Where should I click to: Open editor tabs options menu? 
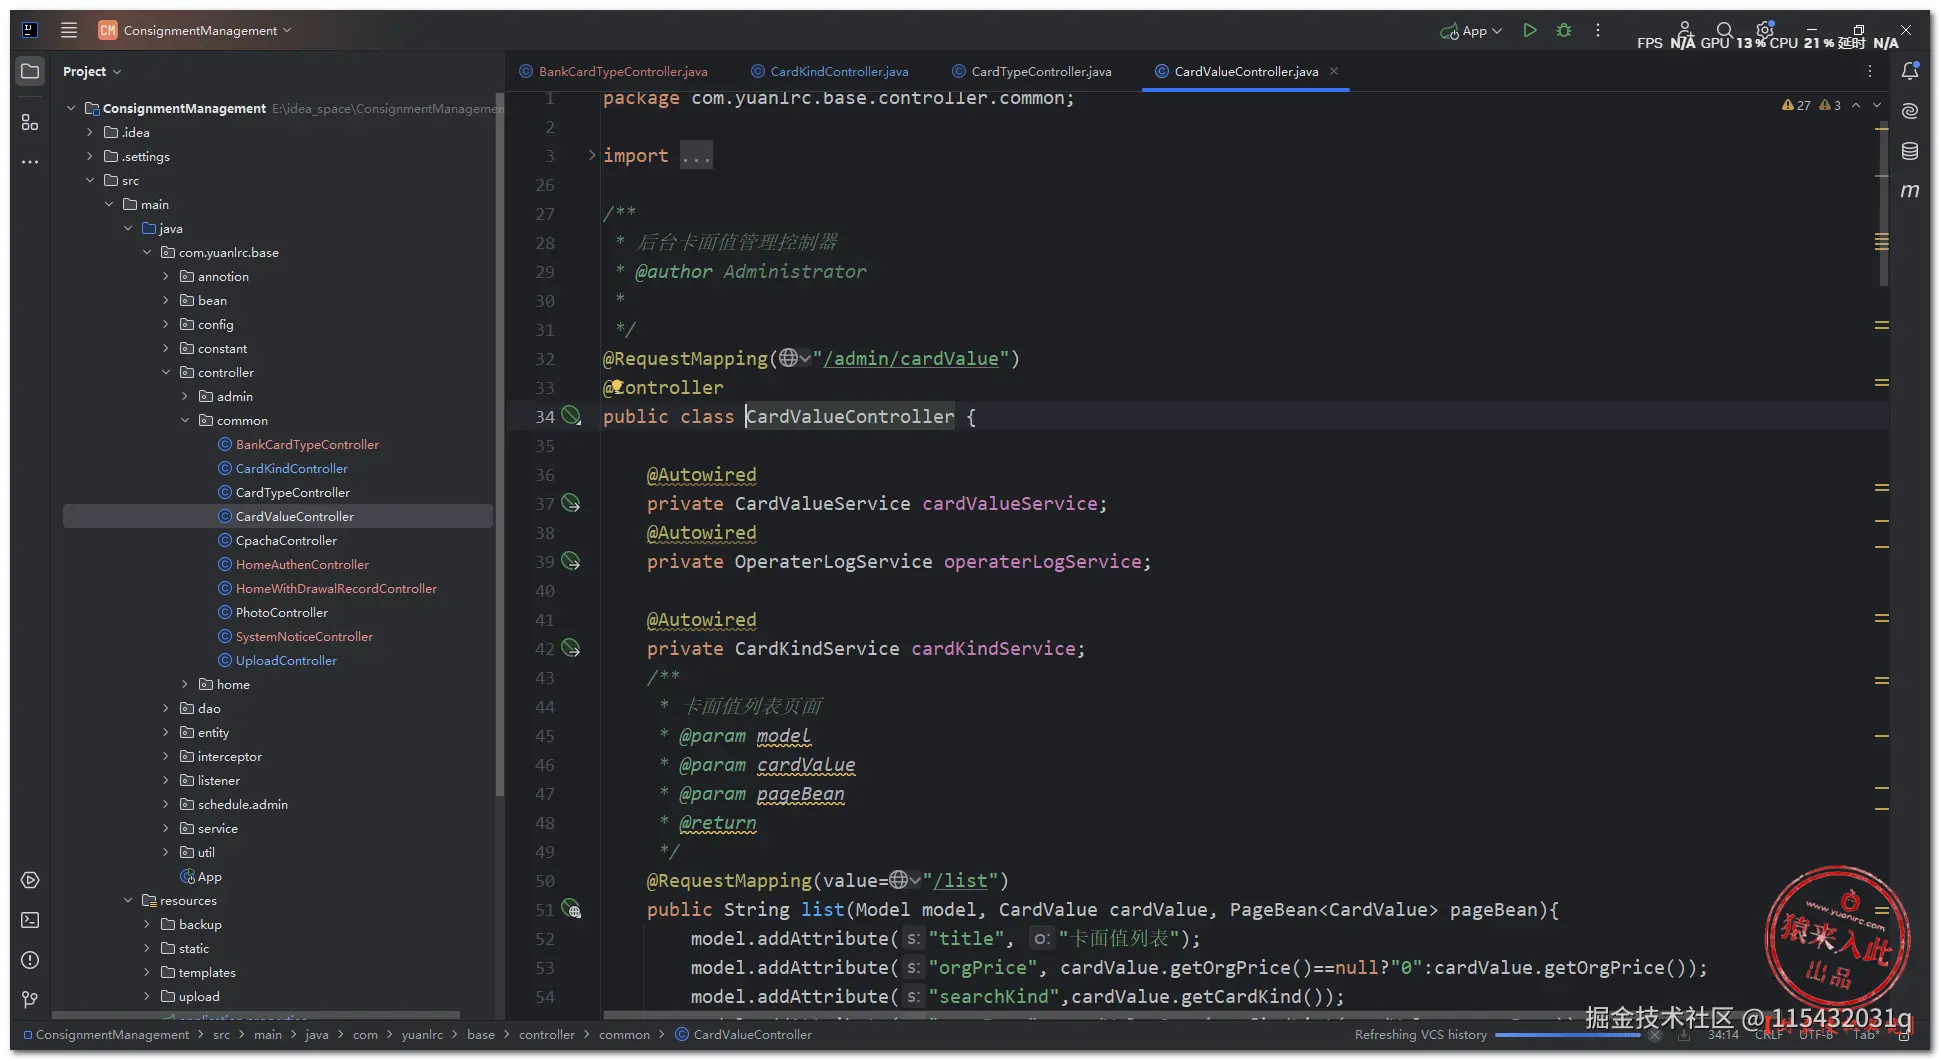[1870, 71]
